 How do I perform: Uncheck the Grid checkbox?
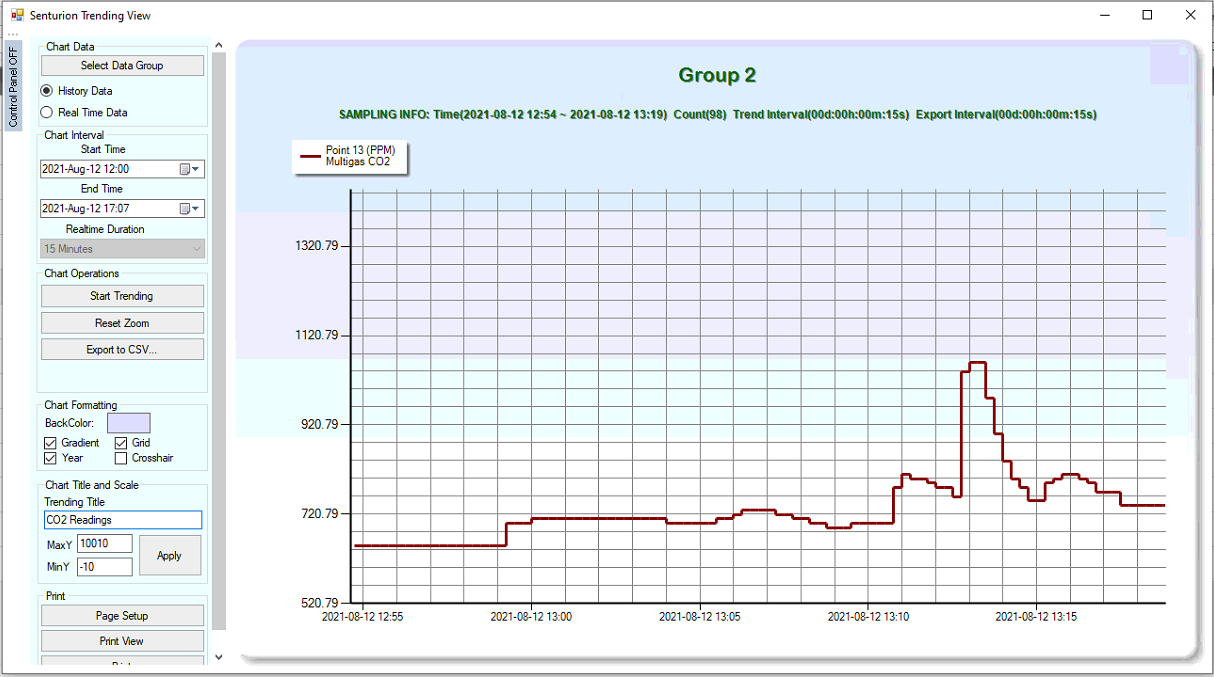(121, 443)
